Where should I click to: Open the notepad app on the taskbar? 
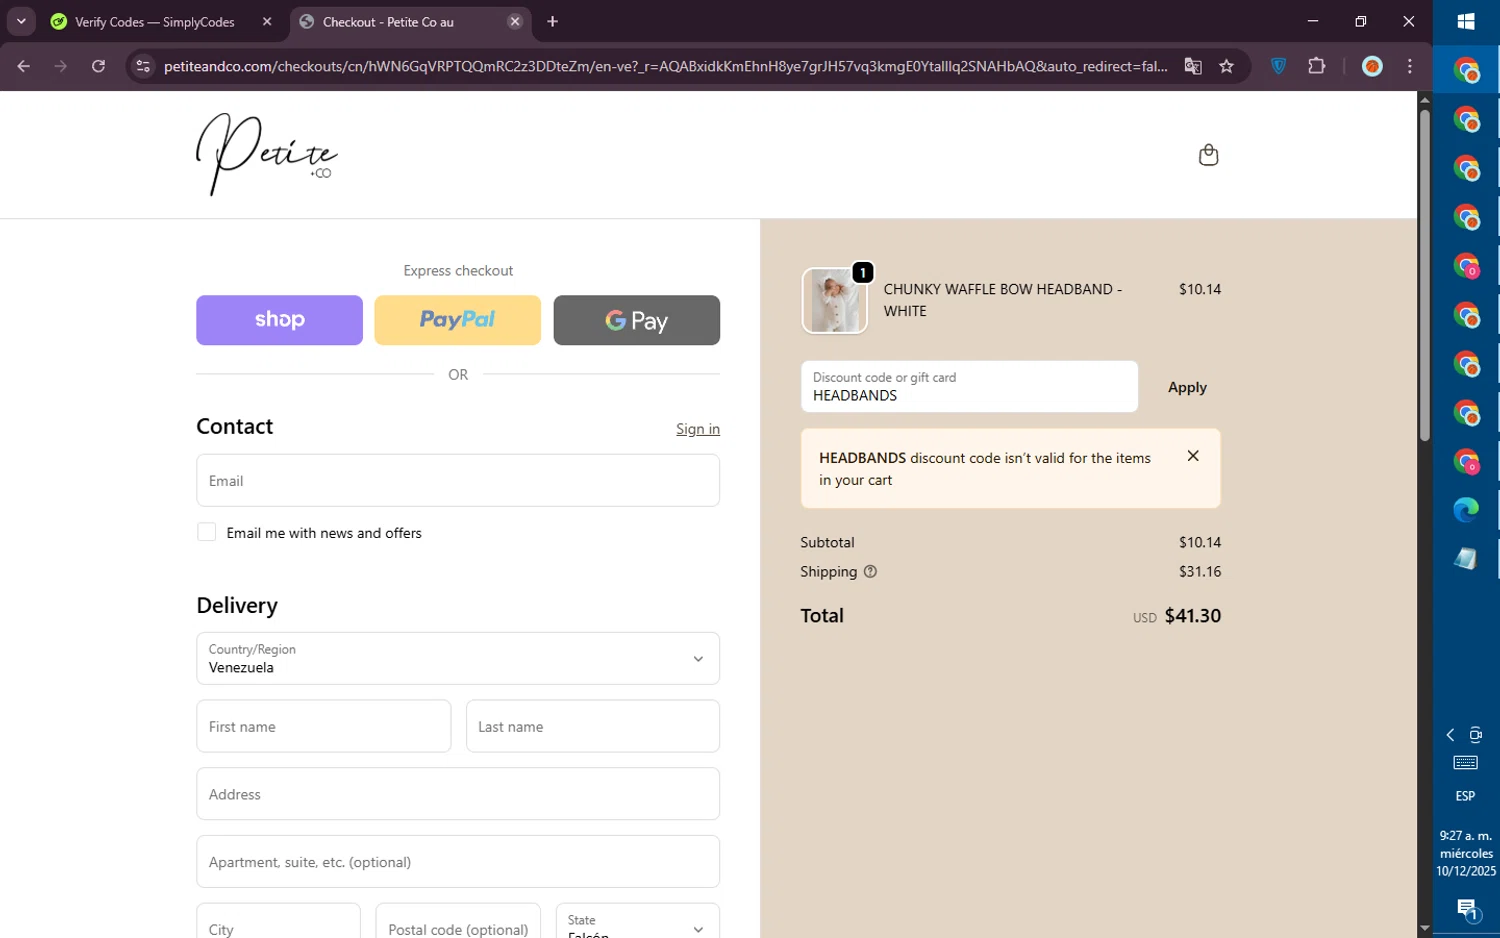point(1466,559)
